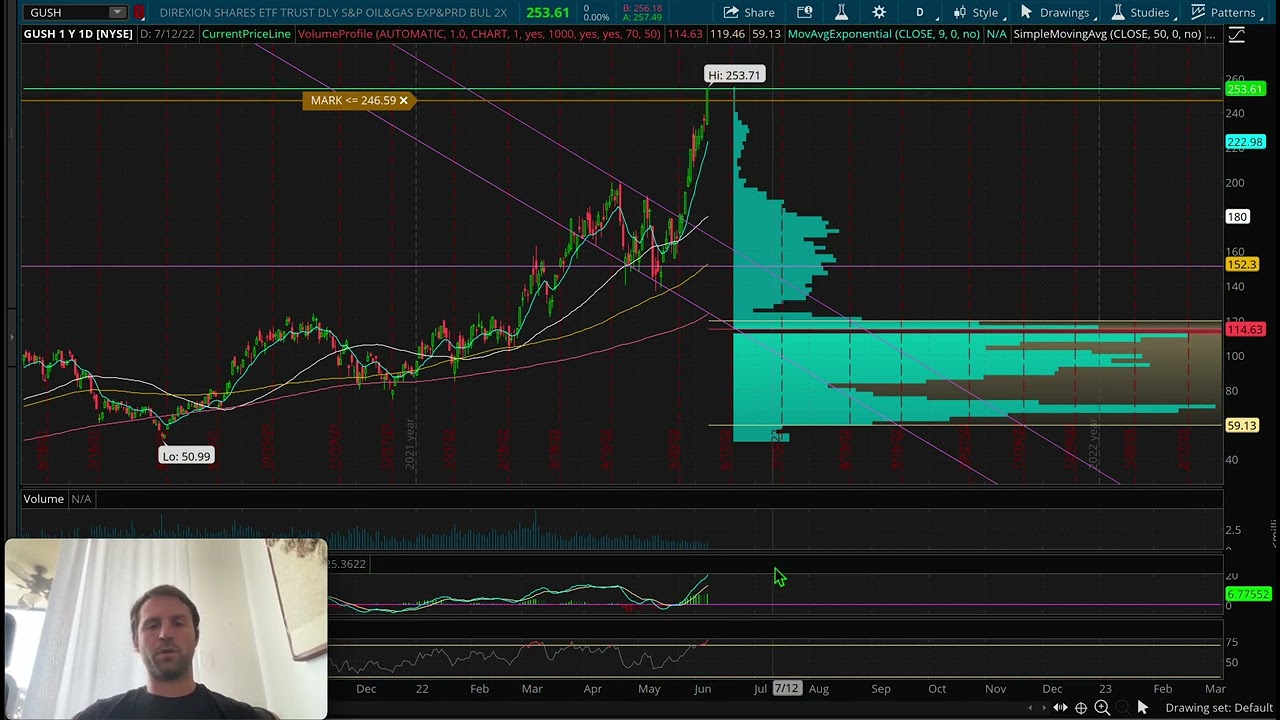Click the 7/12 date marker on time axis
This screenshot has height=720, width=1280.
(787, 689)
